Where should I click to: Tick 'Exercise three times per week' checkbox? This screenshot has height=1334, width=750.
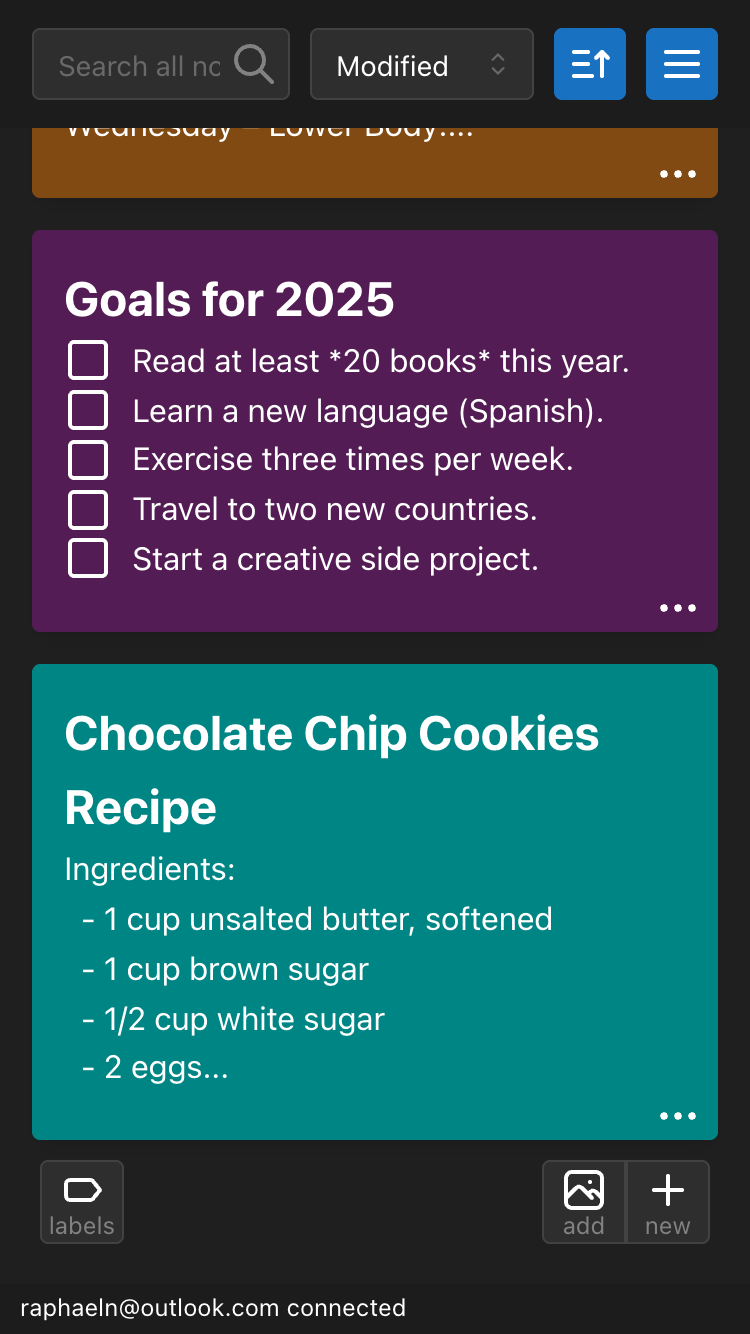pos(88,460)
